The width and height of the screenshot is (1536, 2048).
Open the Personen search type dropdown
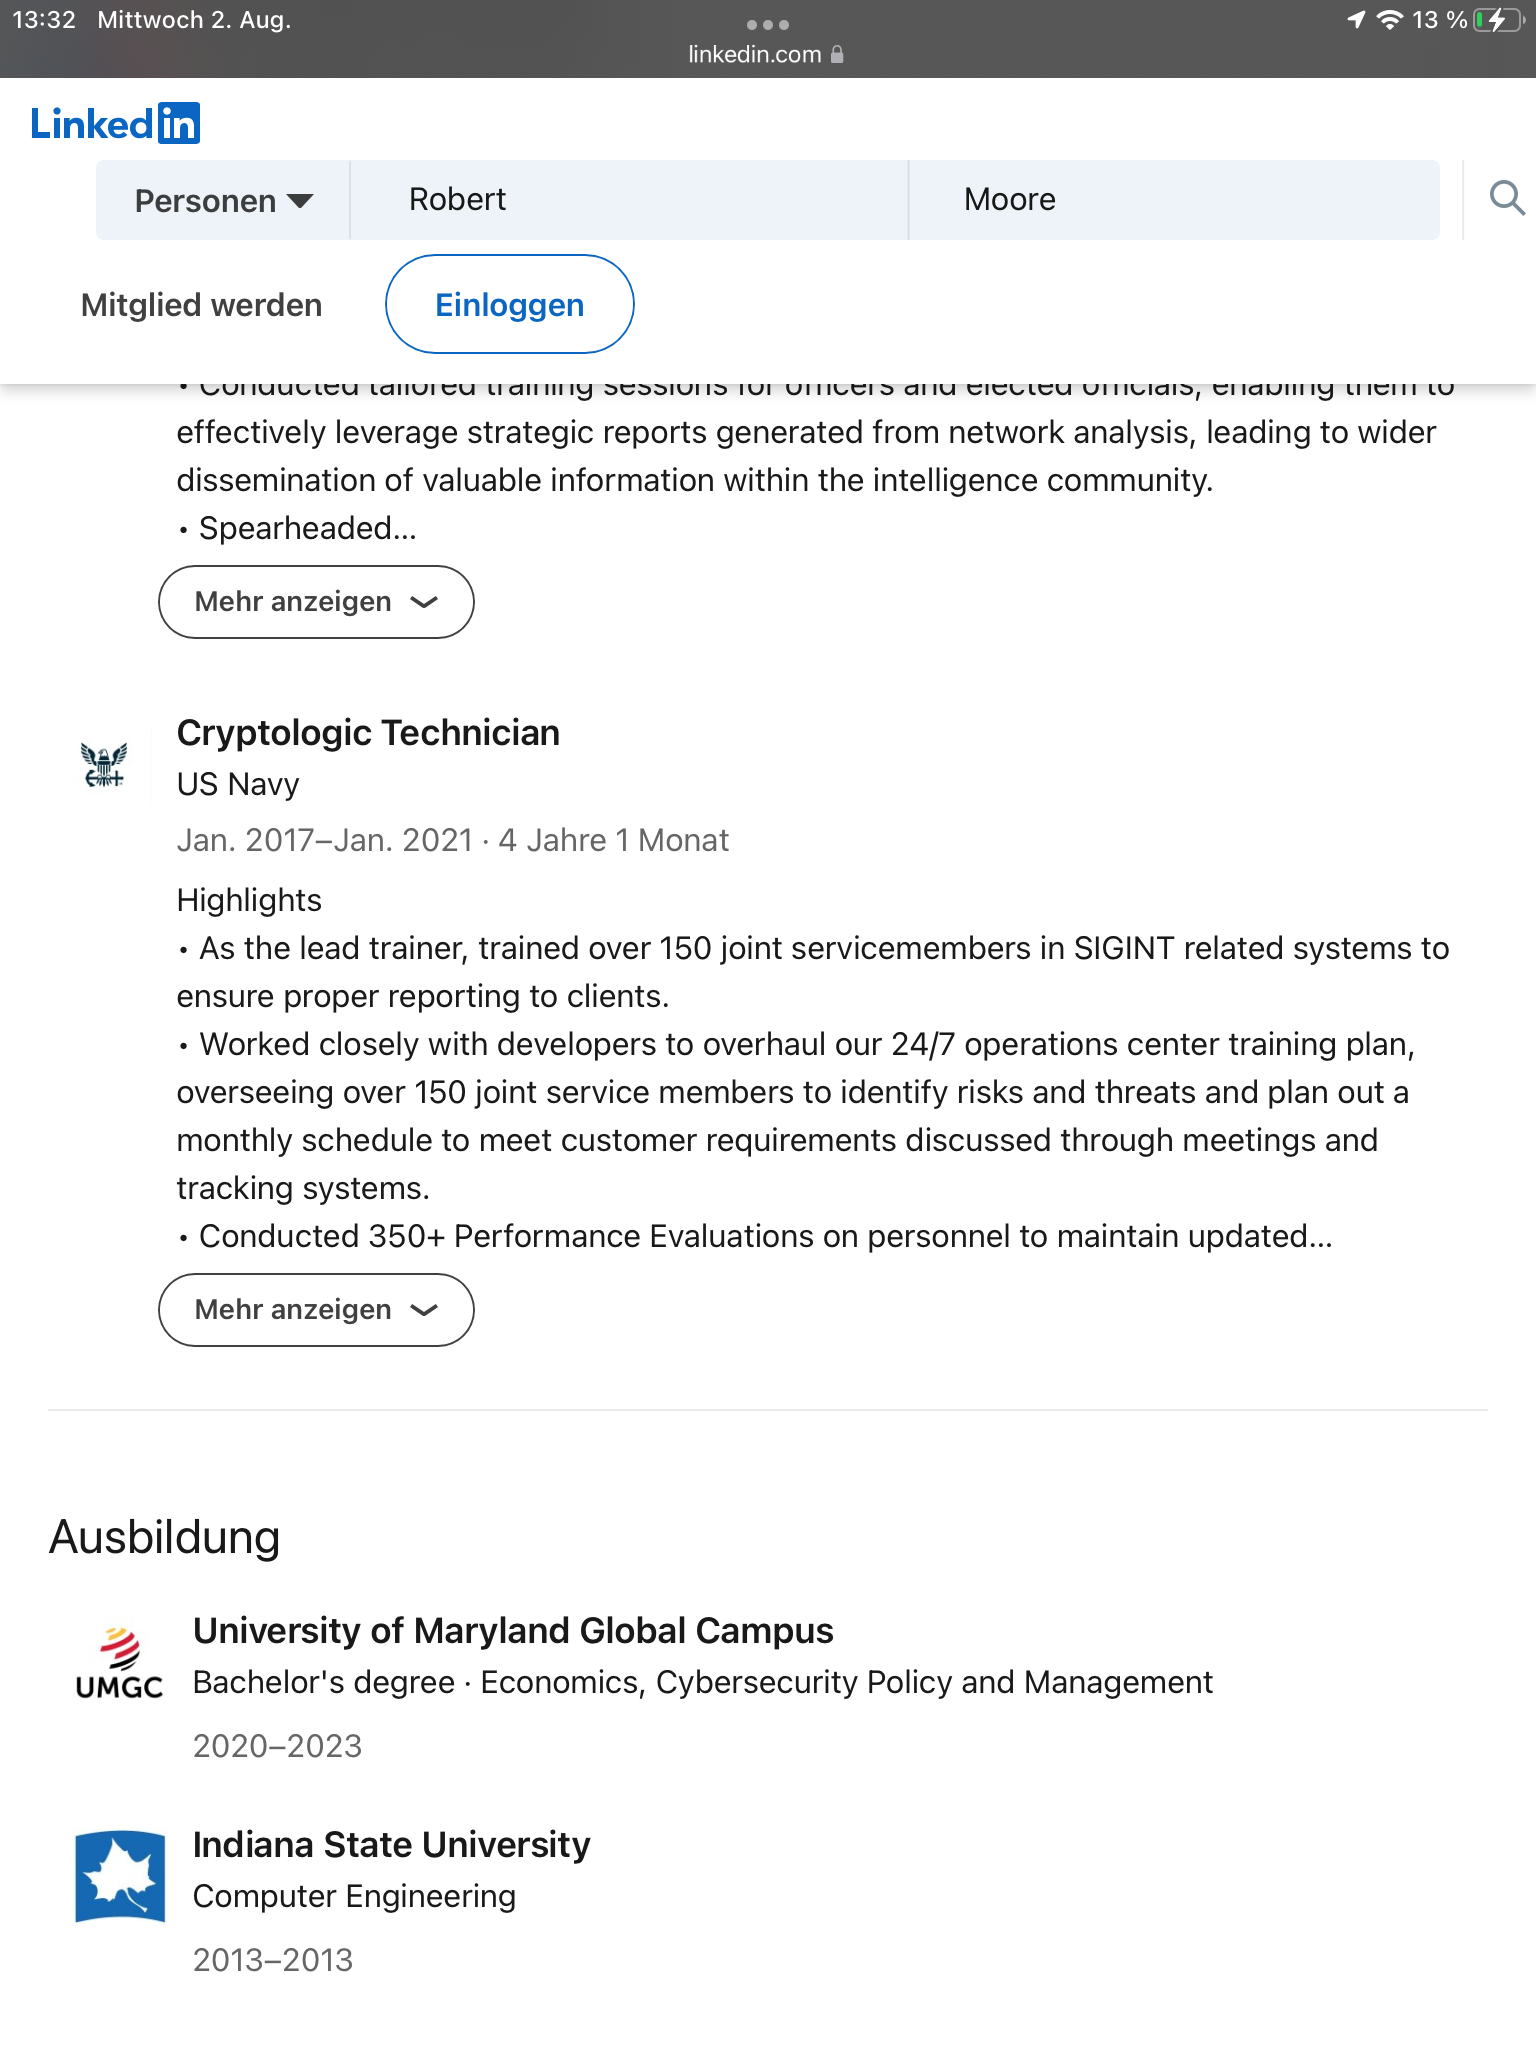(223, 201)
